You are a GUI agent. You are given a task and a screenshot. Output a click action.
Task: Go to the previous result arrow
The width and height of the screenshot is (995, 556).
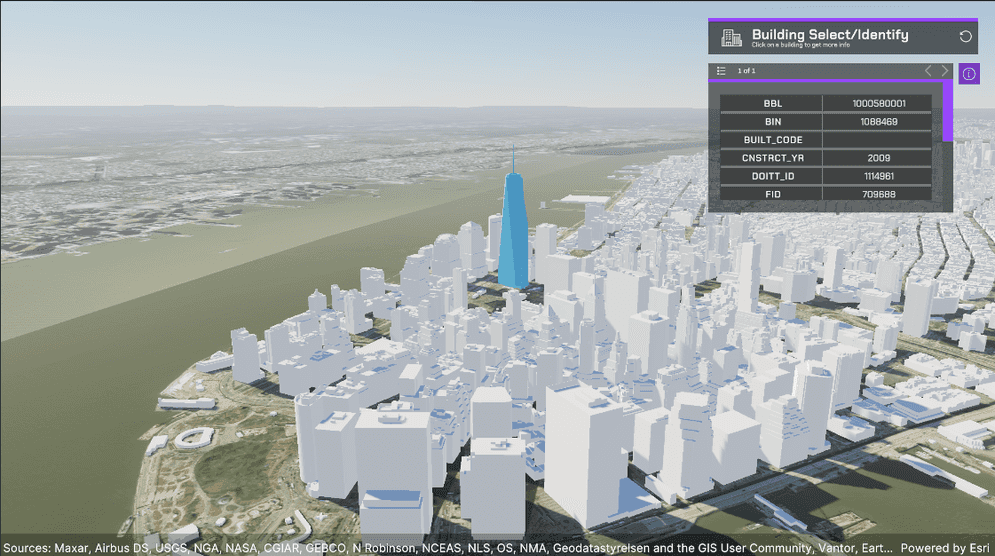pos(927,71)
